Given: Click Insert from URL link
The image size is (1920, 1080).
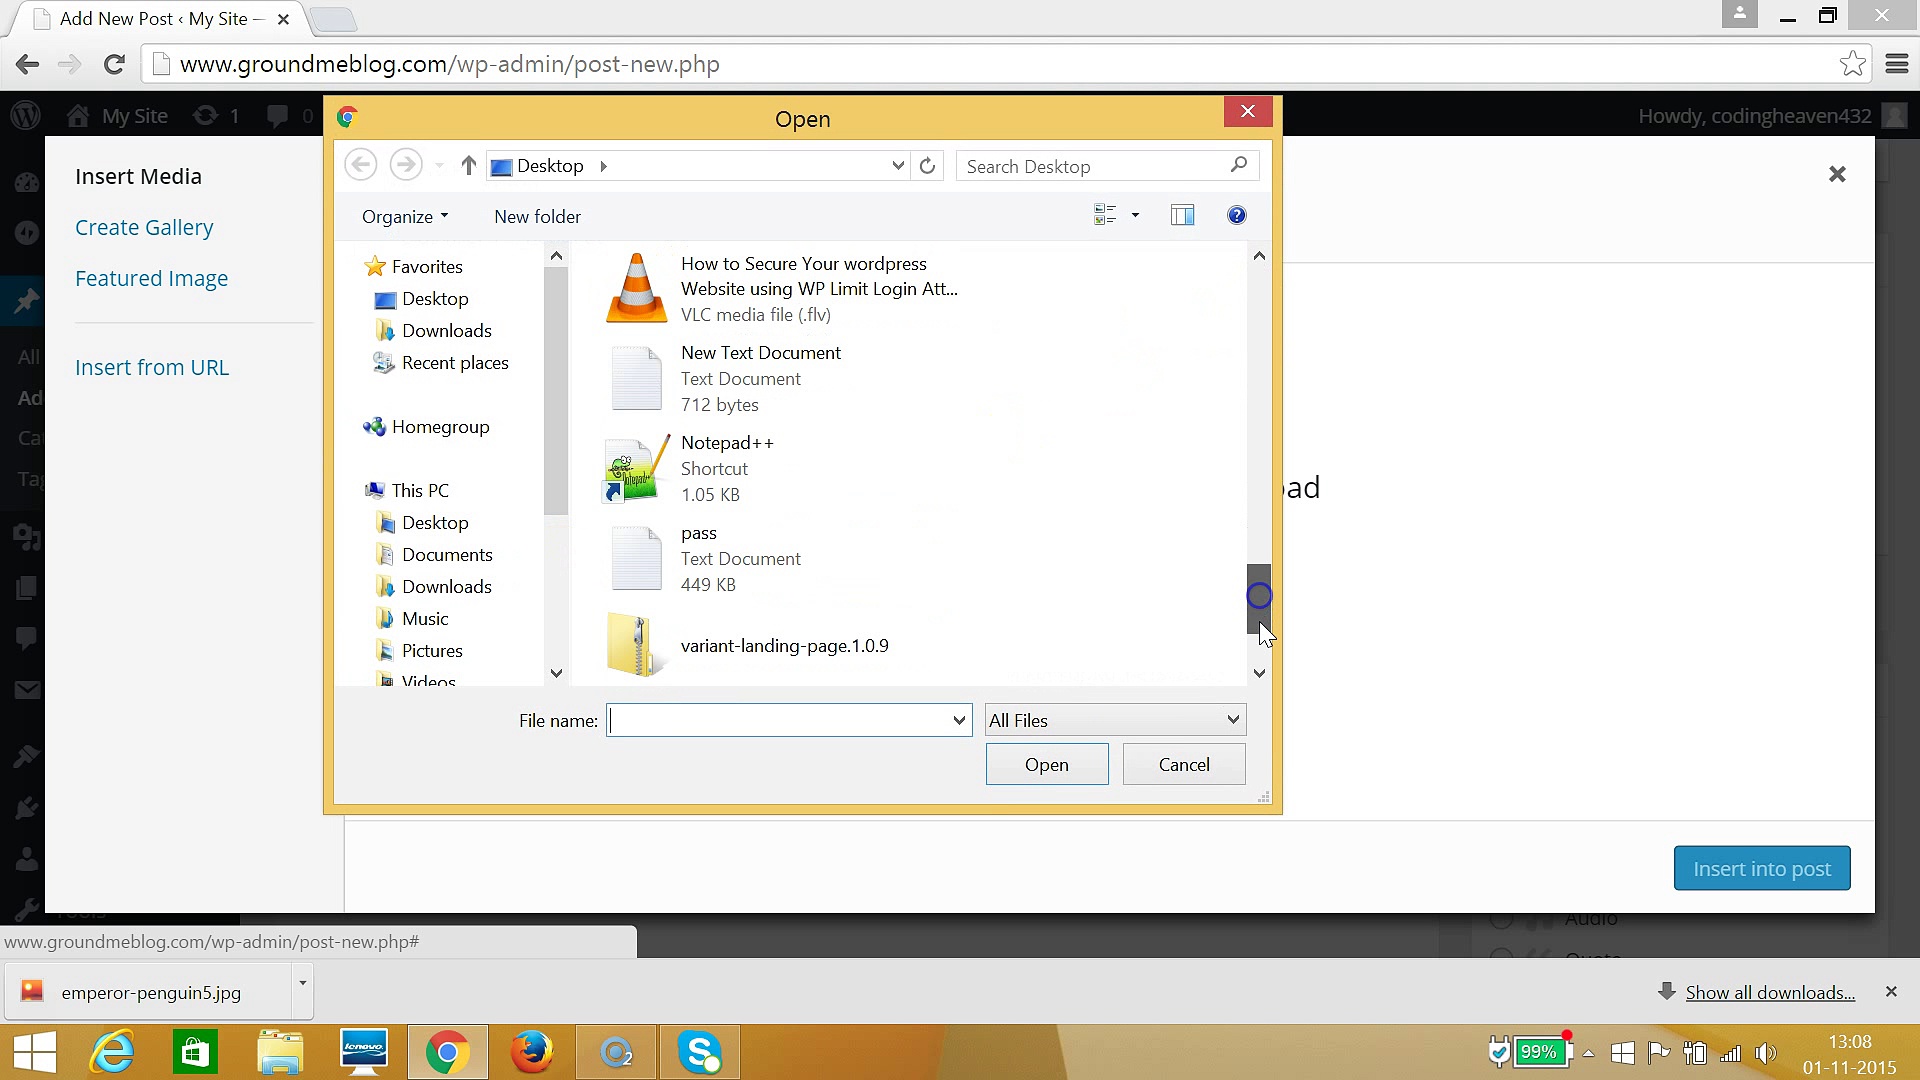Looking at the screenshot, I should (152, 368).
